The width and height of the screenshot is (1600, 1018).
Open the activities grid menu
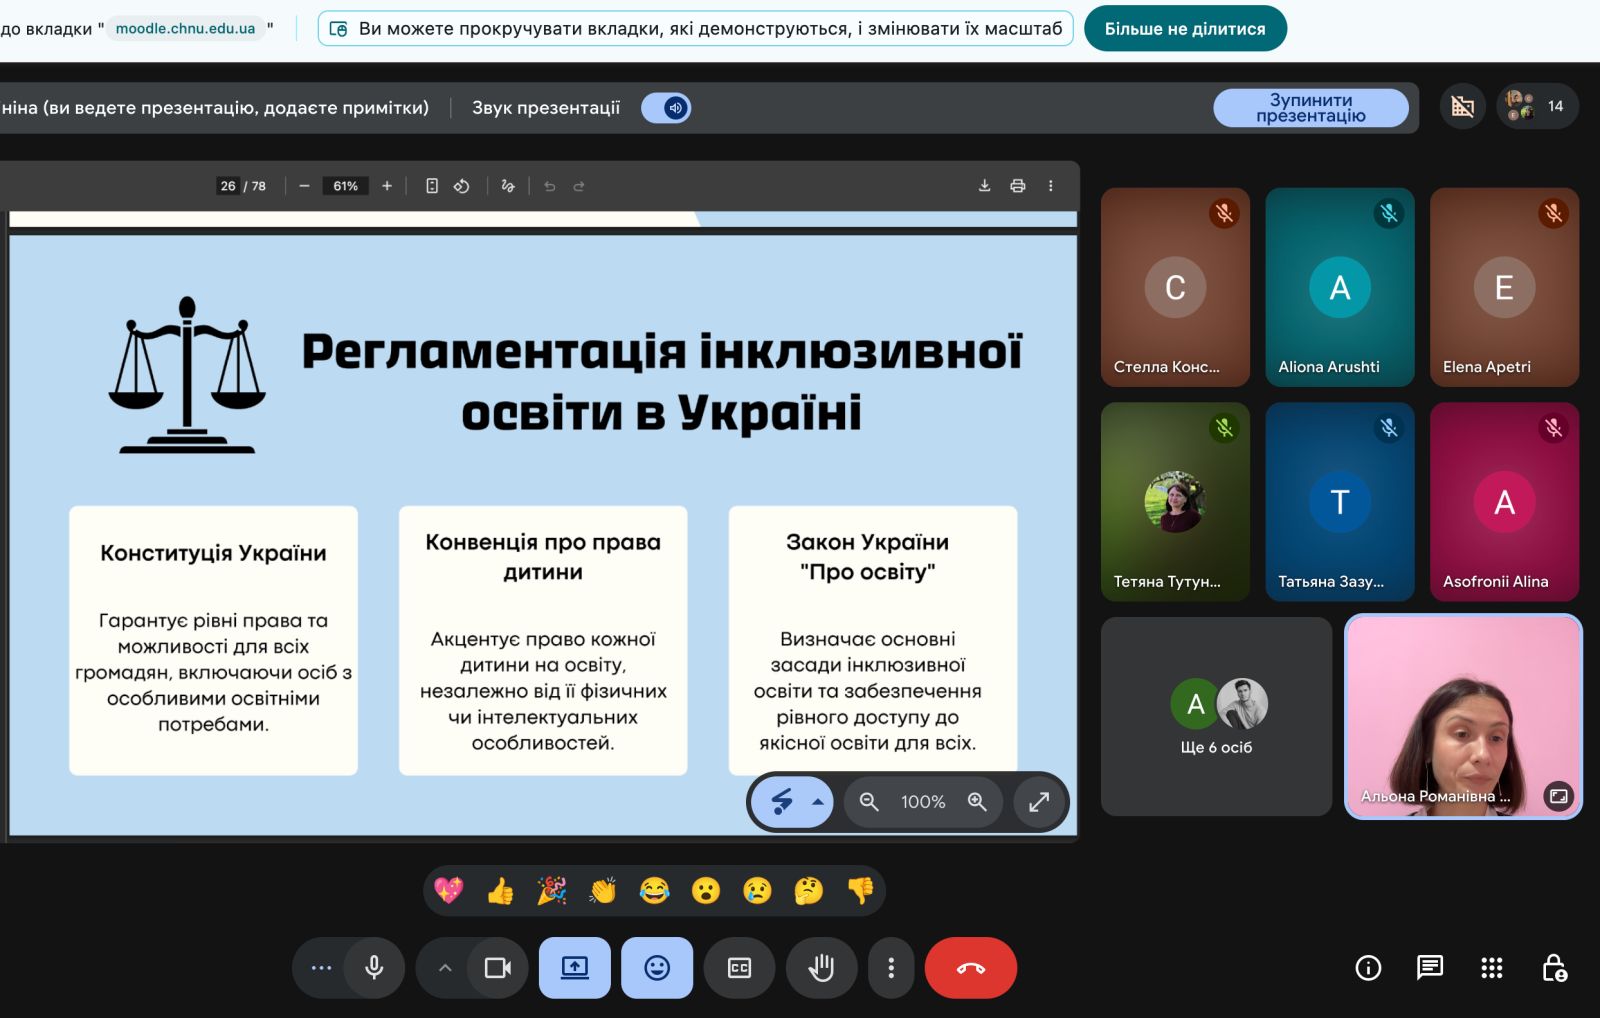[1492, 967]
